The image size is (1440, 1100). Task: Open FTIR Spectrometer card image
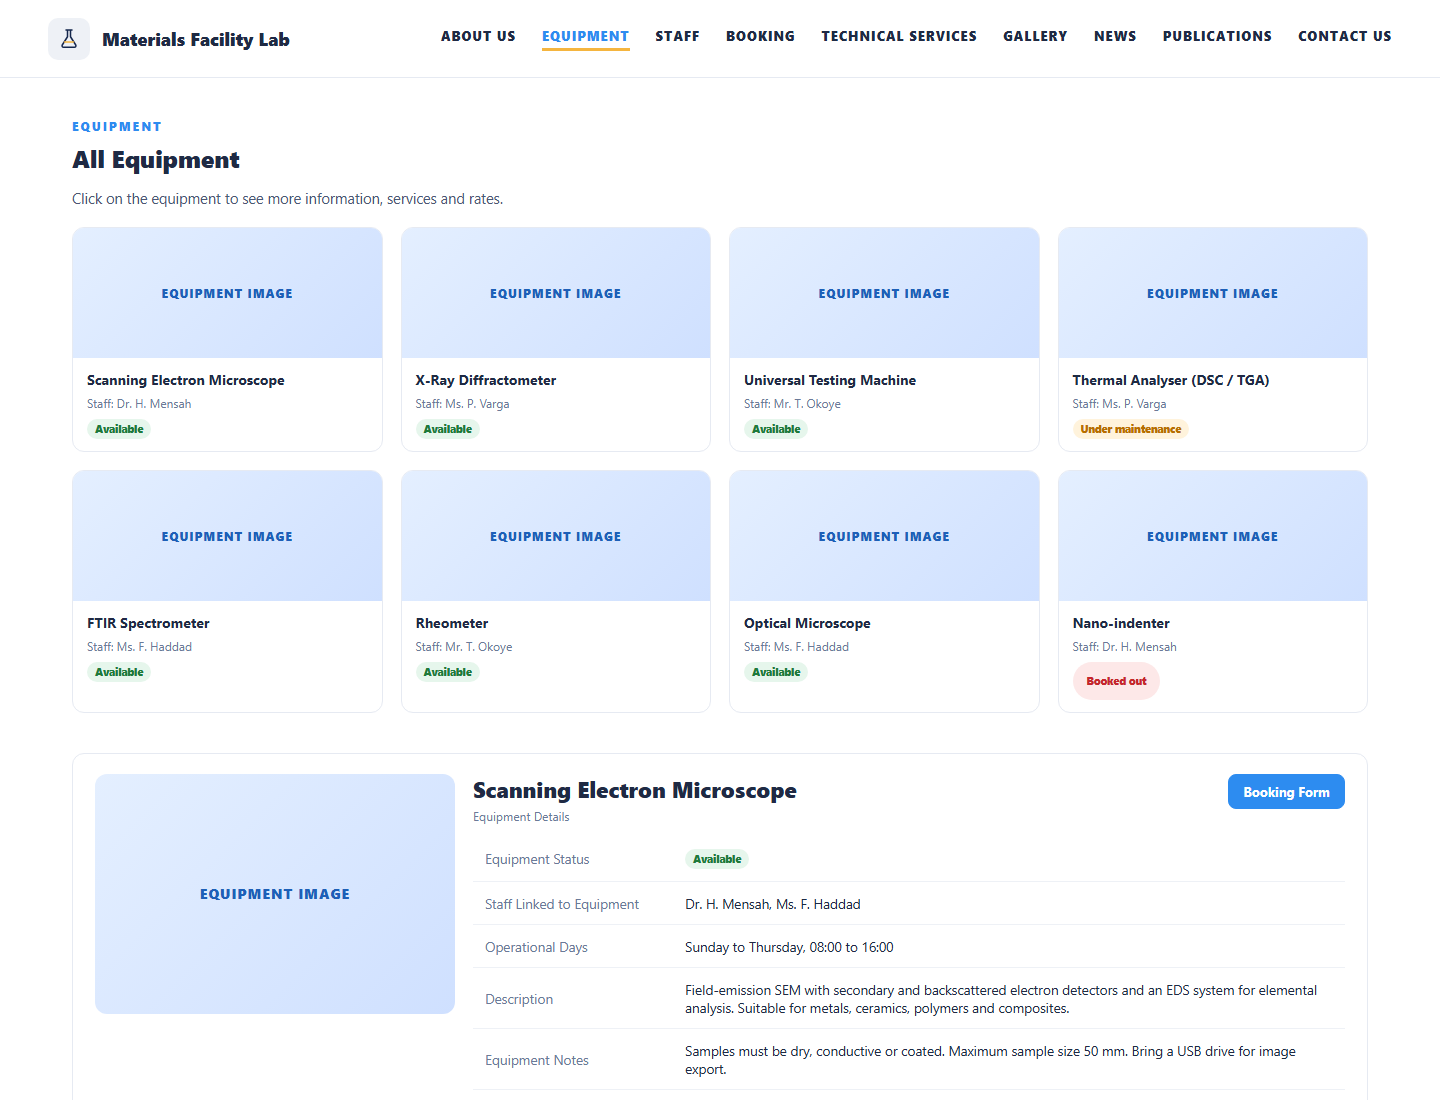pyautogui.click(x=227, y=536)
